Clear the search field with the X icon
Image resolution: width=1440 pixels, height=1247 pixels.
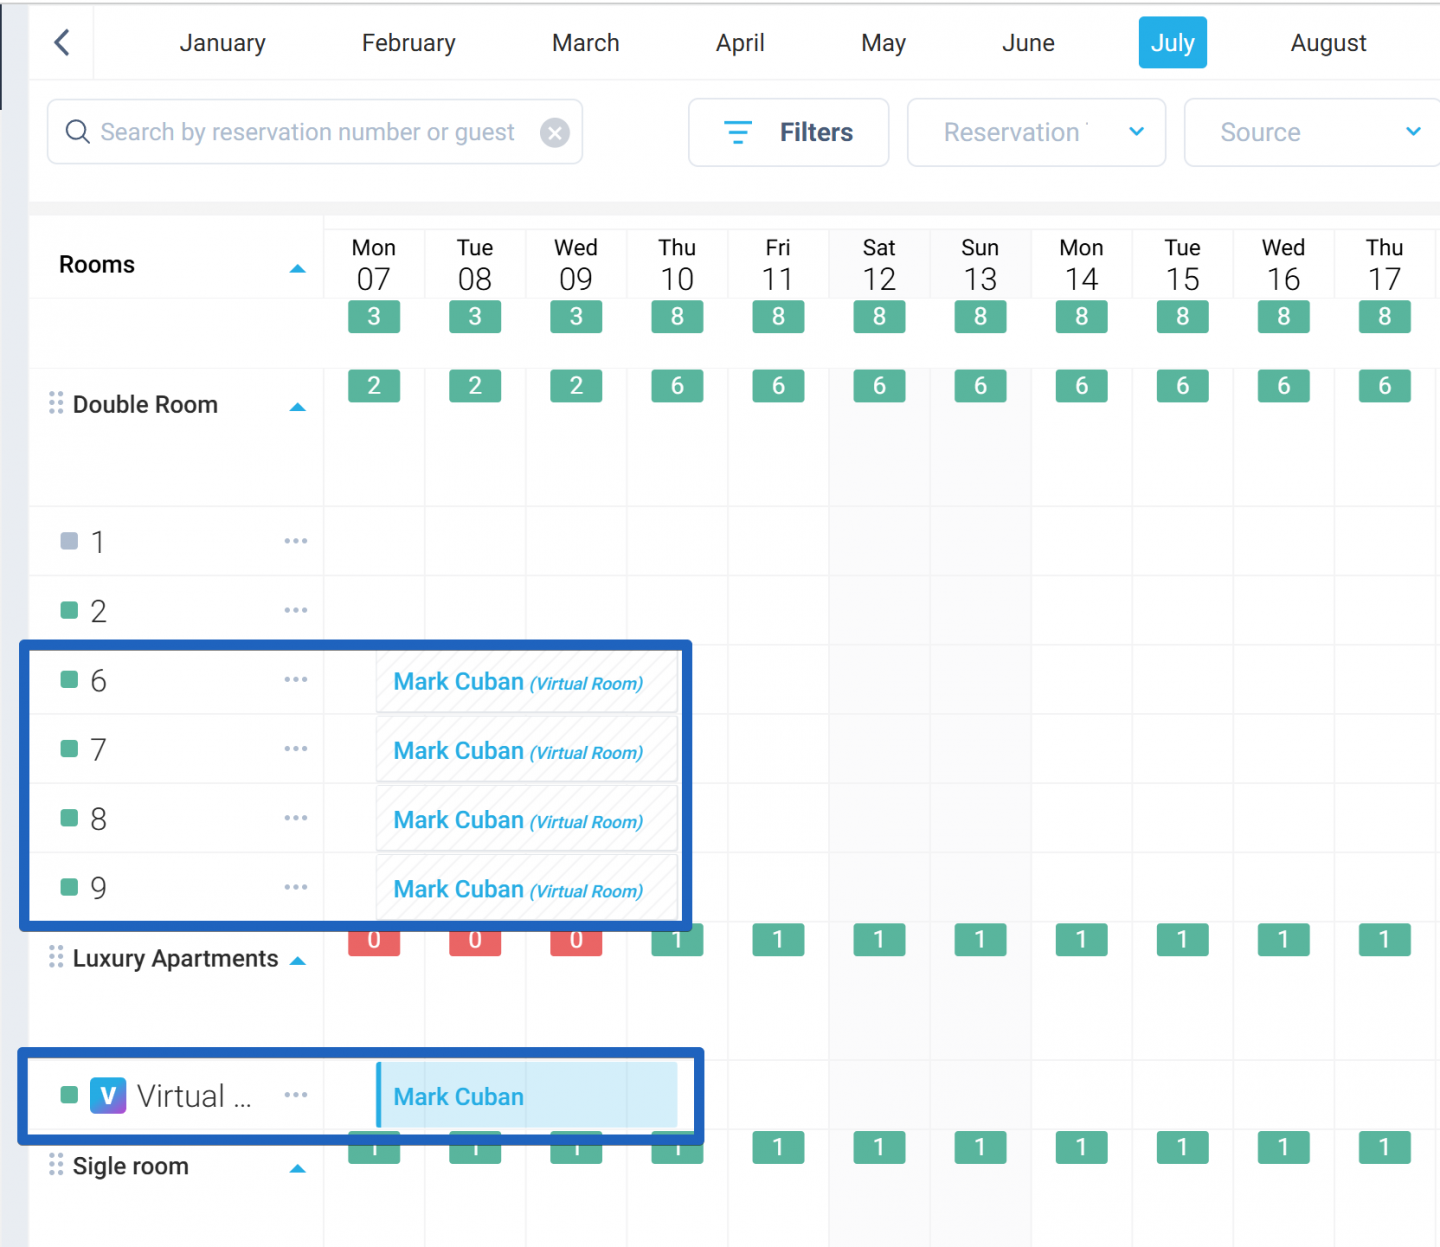click(x=555, y=132)
